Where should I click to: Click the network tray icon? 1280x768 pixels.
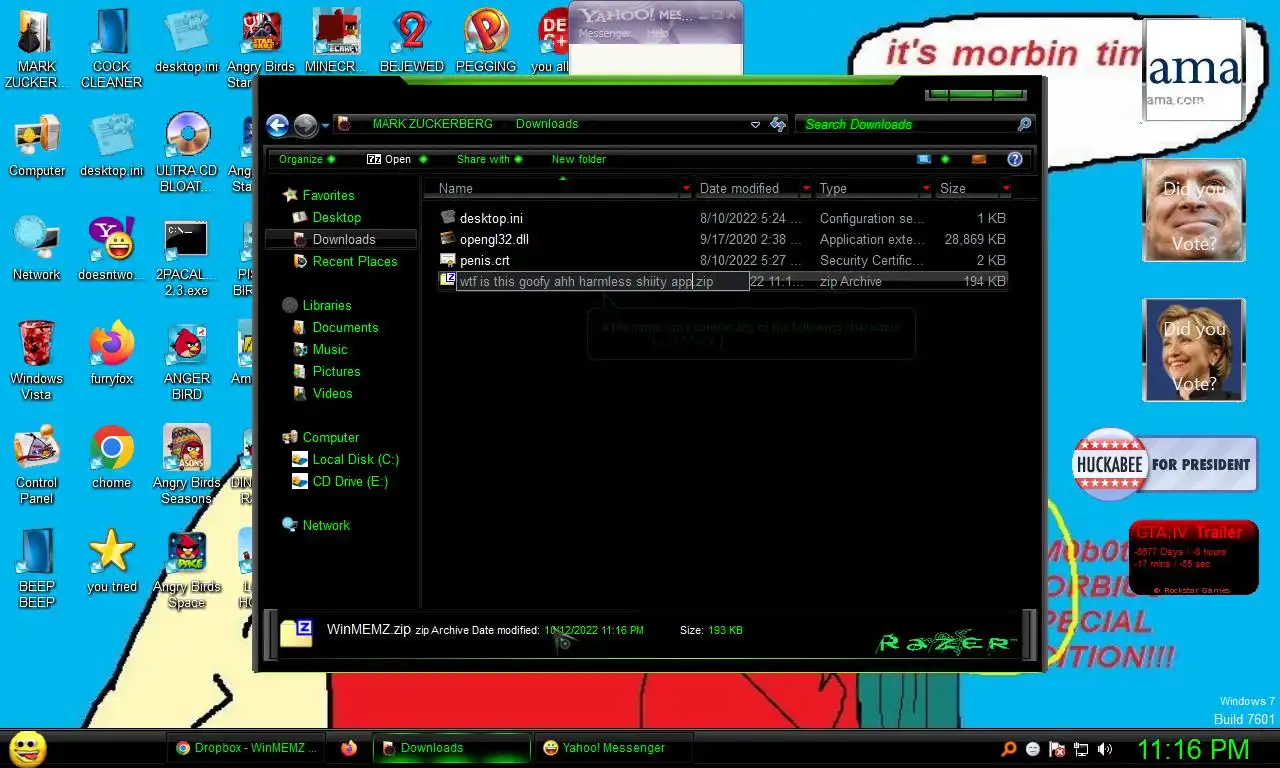1080,749
